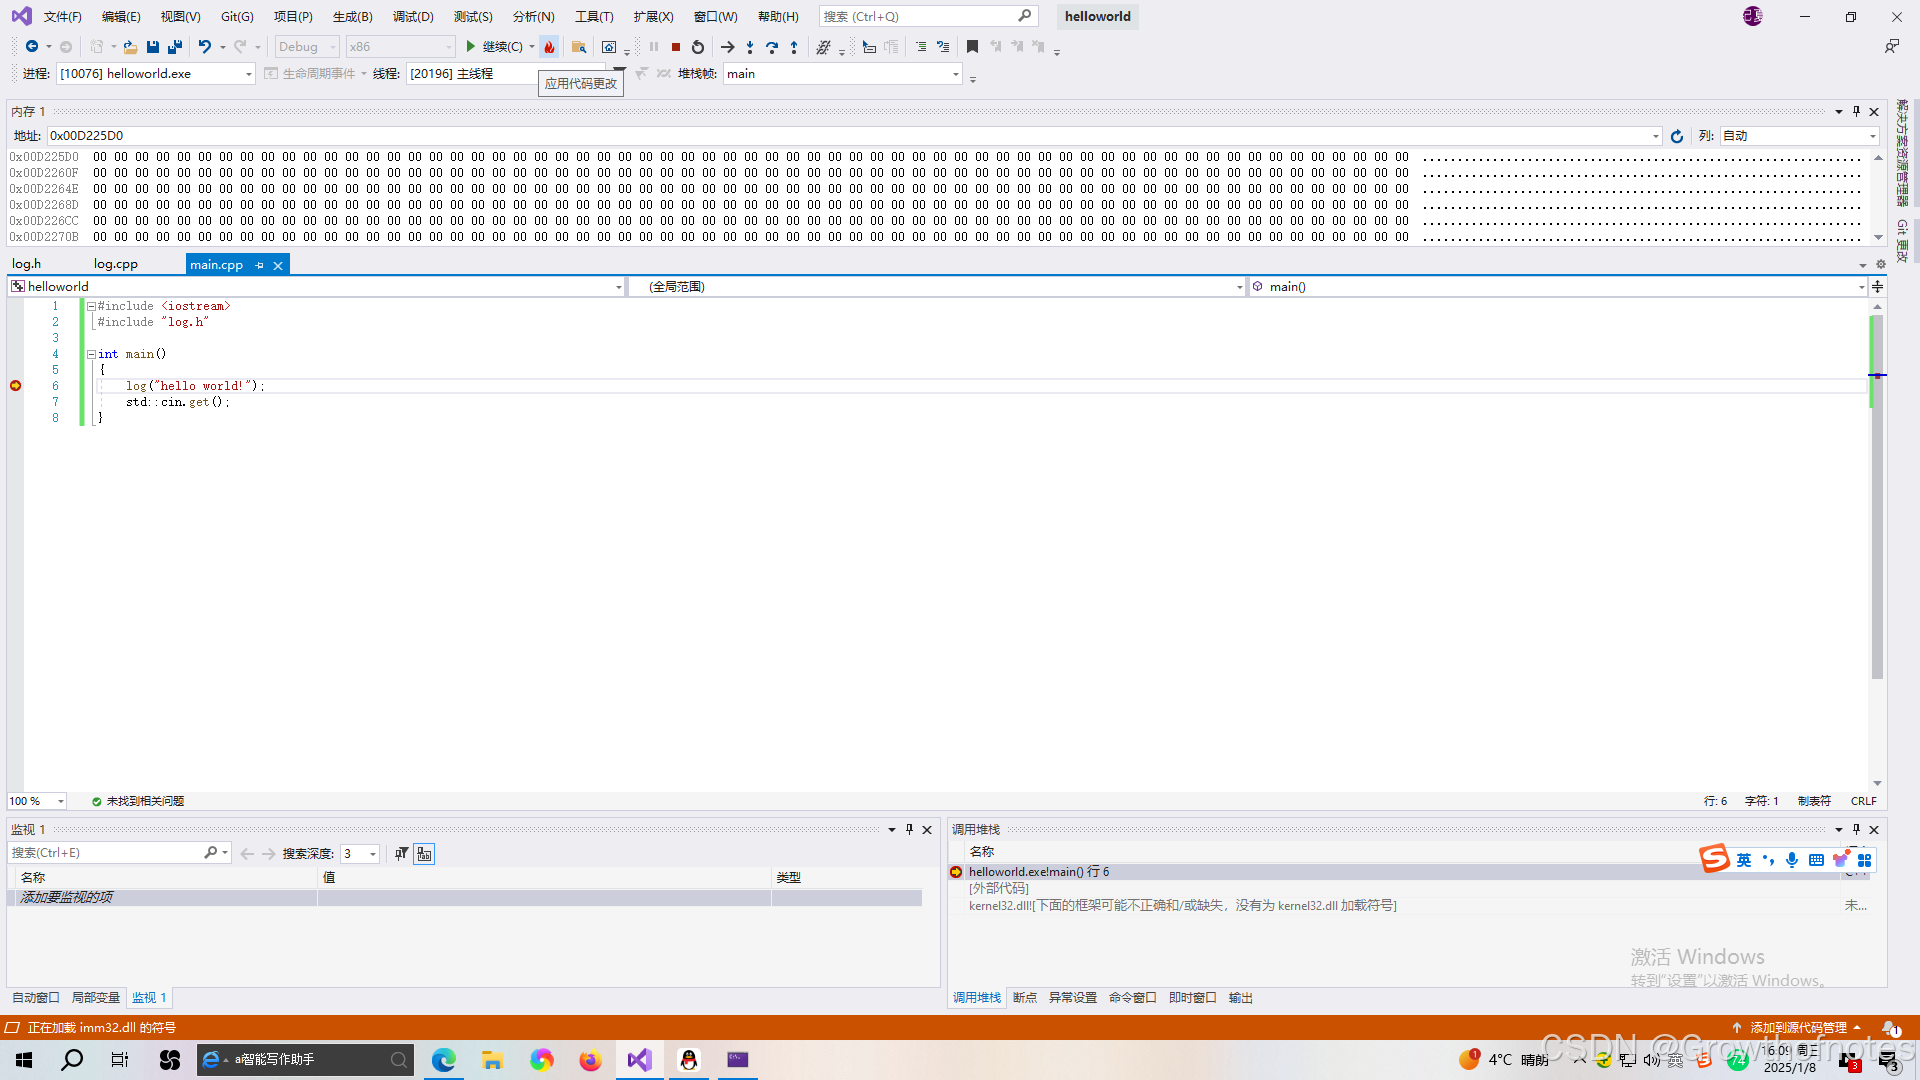Open the main() member dropdown in the editor
The image size is (1920, 1080).
(x=1558, y=287)
